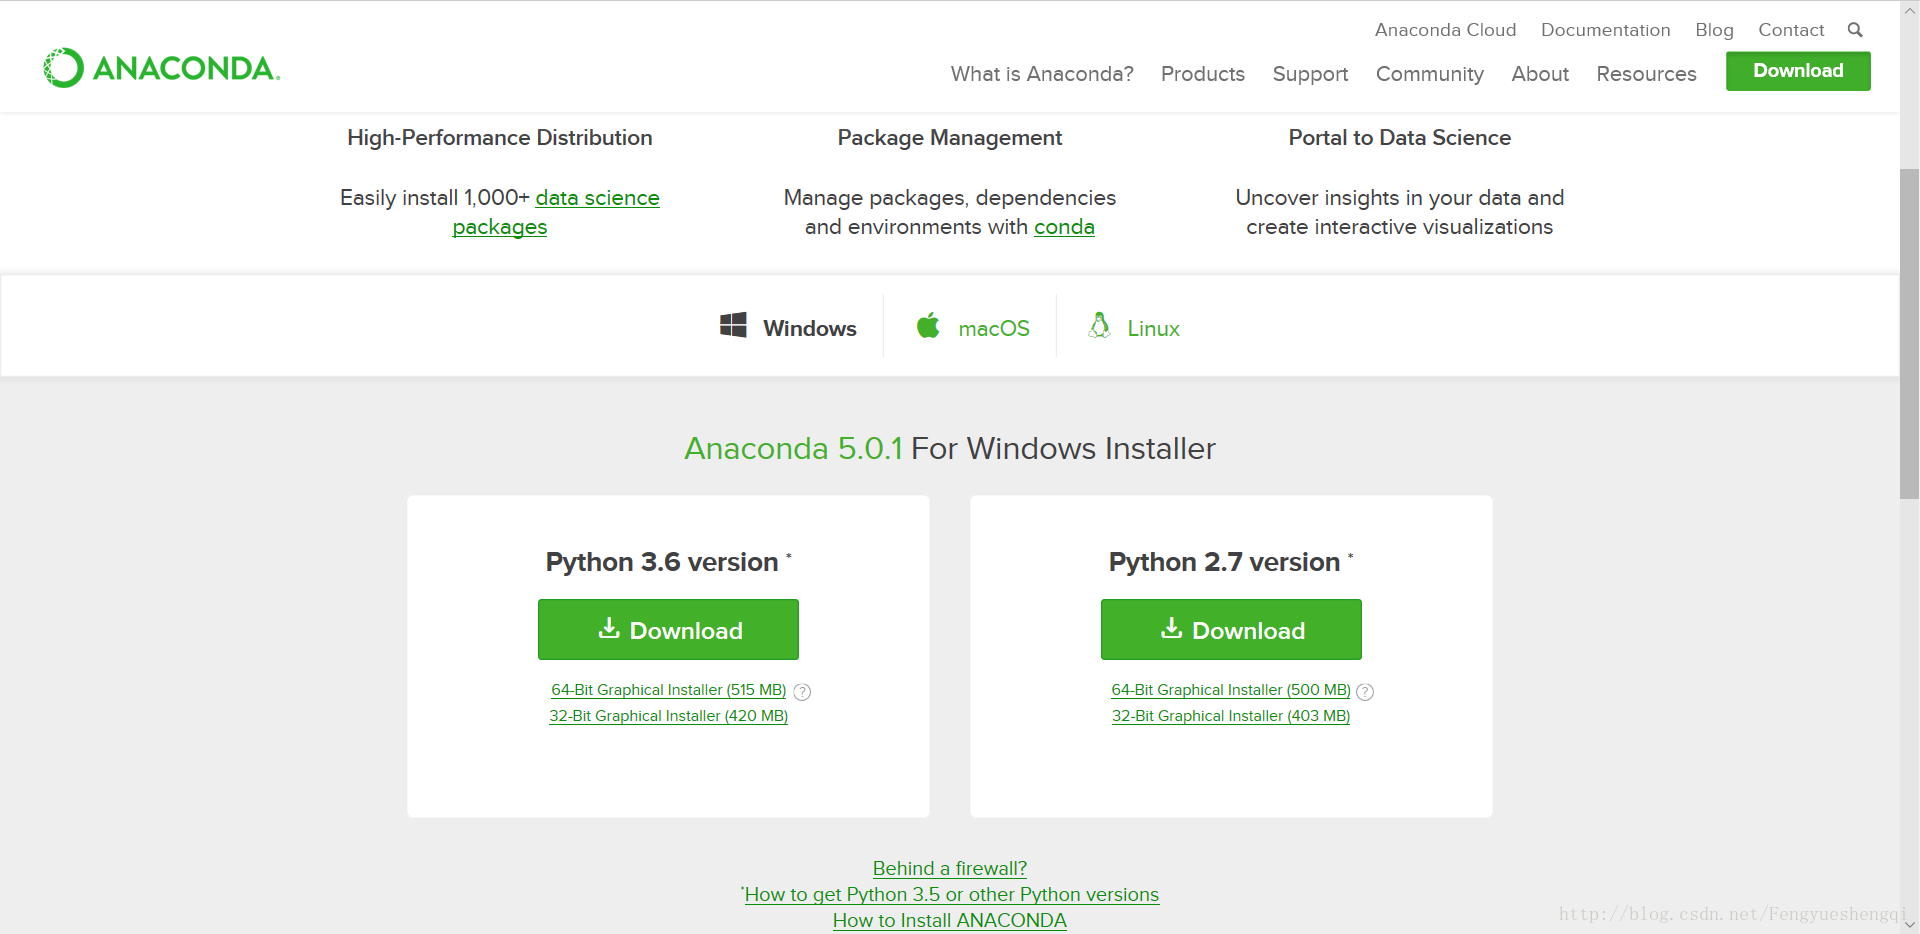The image size is (1920, 934).
Task: Get 64-Bit Graphical Installer (515 MB)
Action: pos(668,690)
